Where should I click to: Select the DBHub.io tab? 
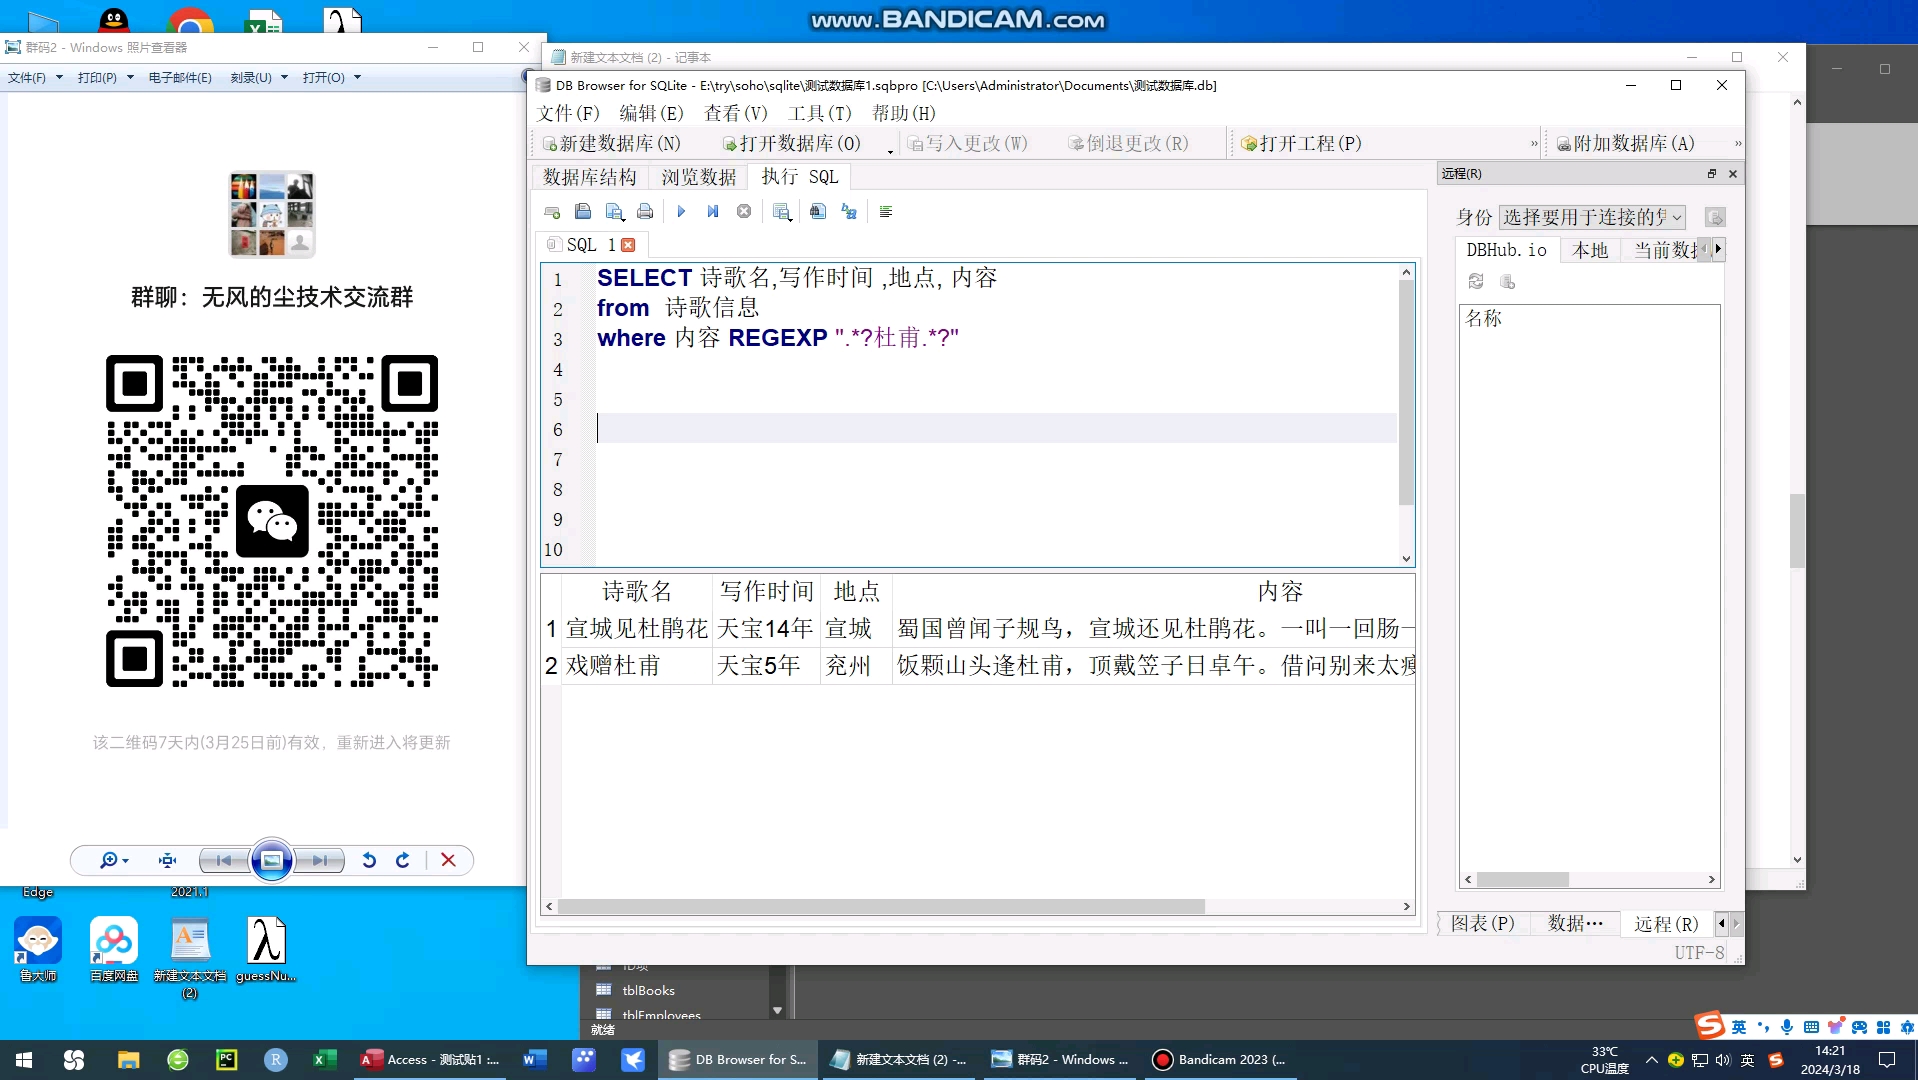[x=1506, y=250]
